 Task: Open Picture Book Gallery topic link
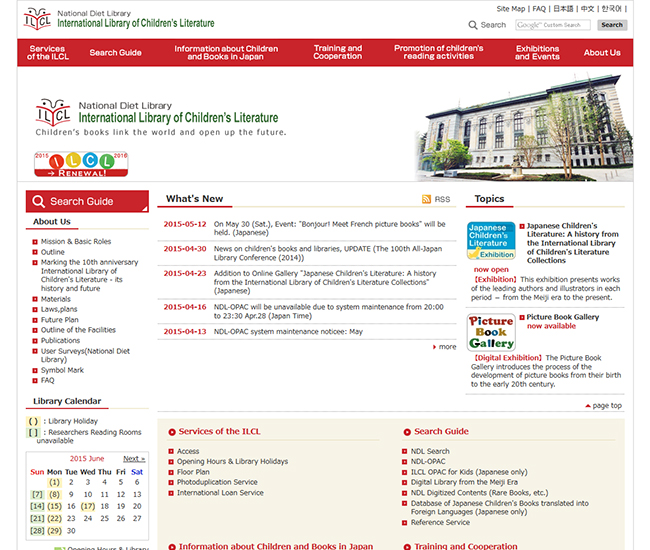tap(563, 317)
